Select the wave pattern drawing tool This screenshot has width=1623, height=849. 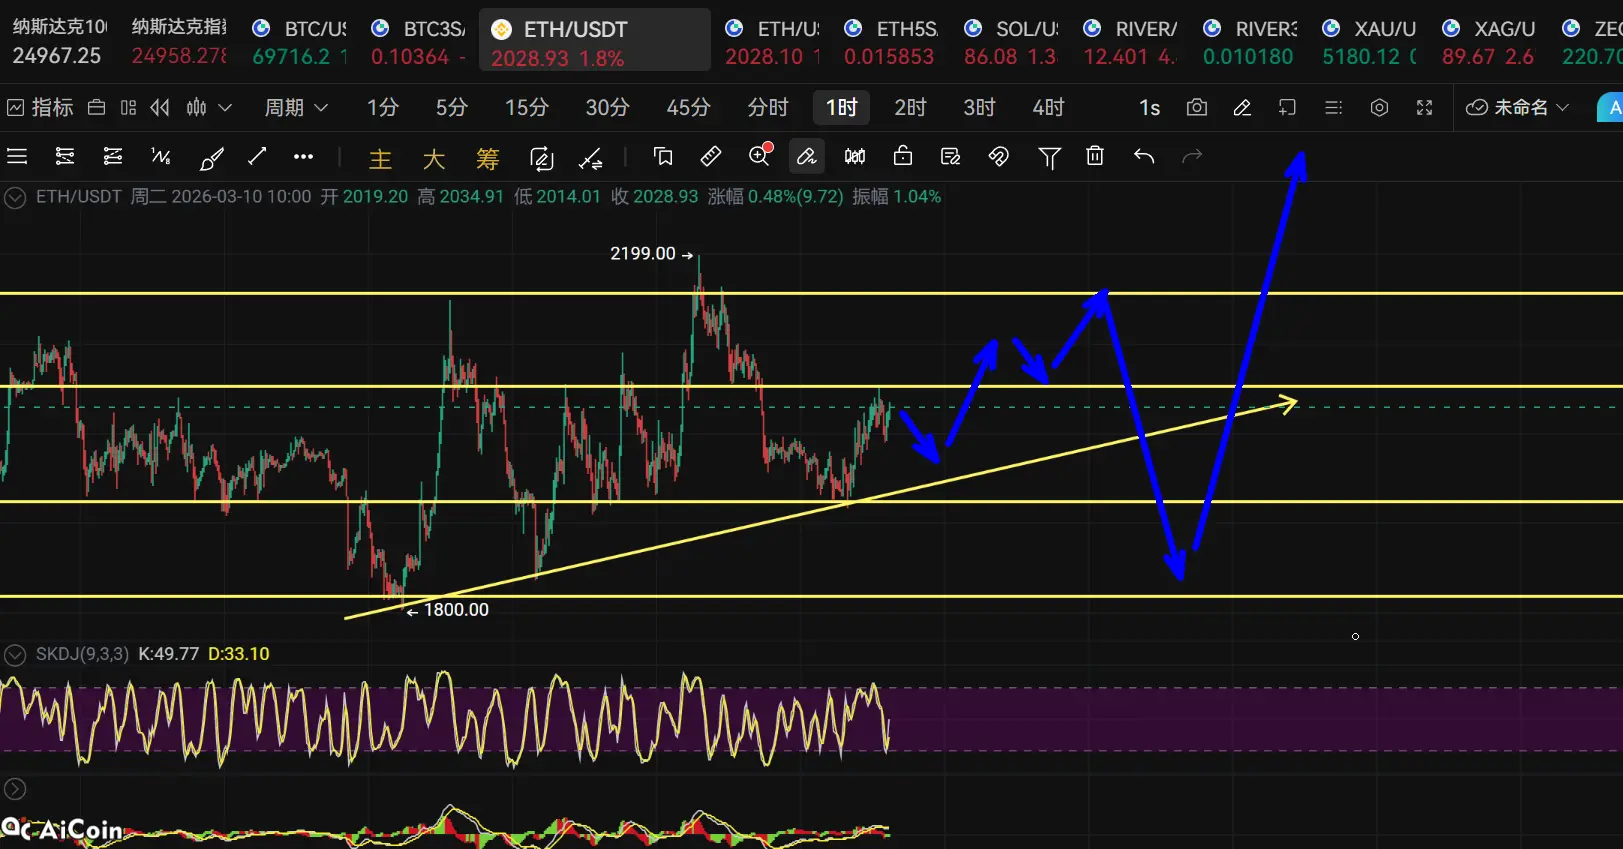click(161, 156)
